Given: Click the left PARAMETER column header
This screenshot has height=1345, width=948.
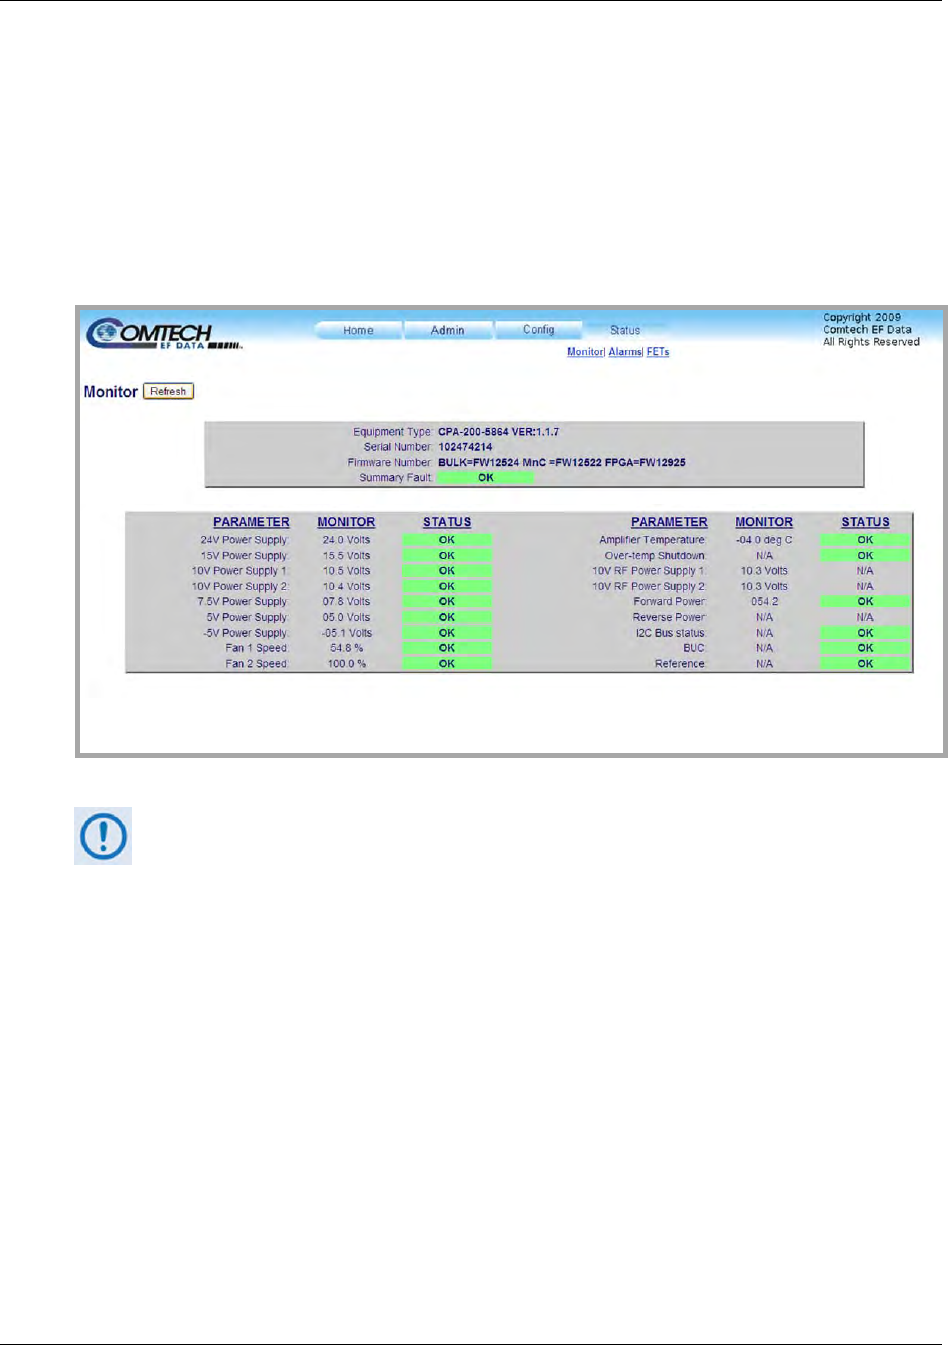Looking at the screenshot, I should point(251,522).
